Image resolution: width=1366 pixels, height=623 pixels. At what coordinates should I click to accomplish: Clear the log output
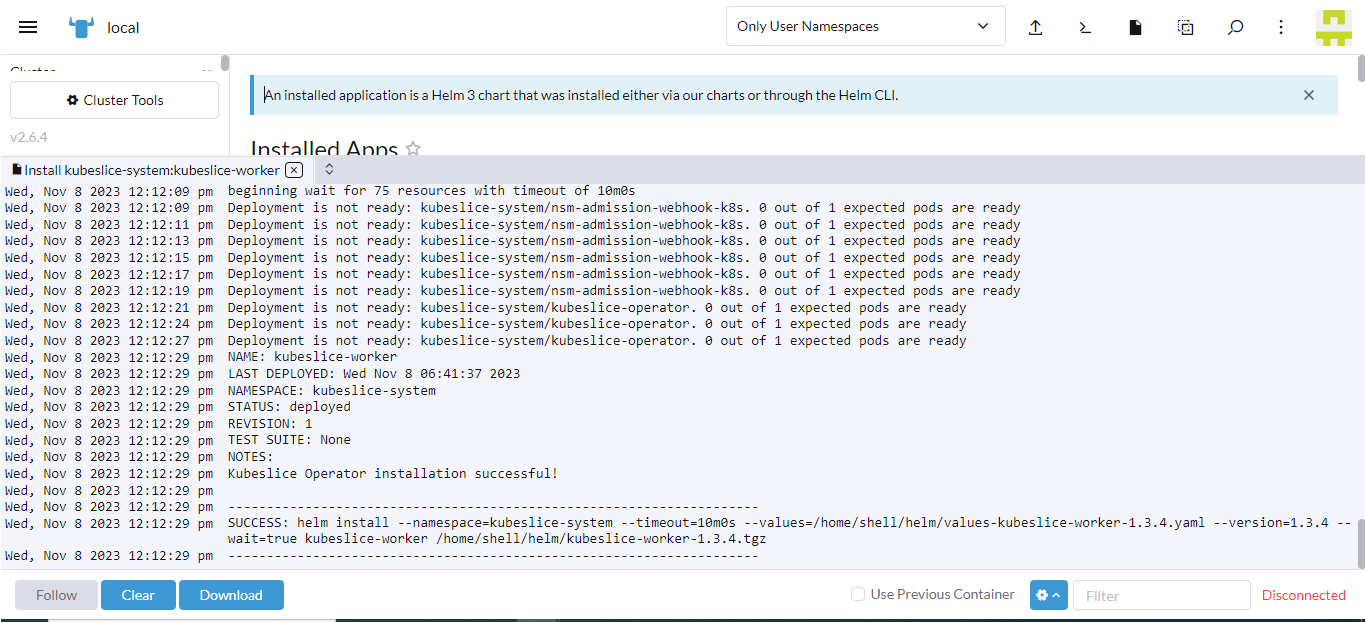138,595
